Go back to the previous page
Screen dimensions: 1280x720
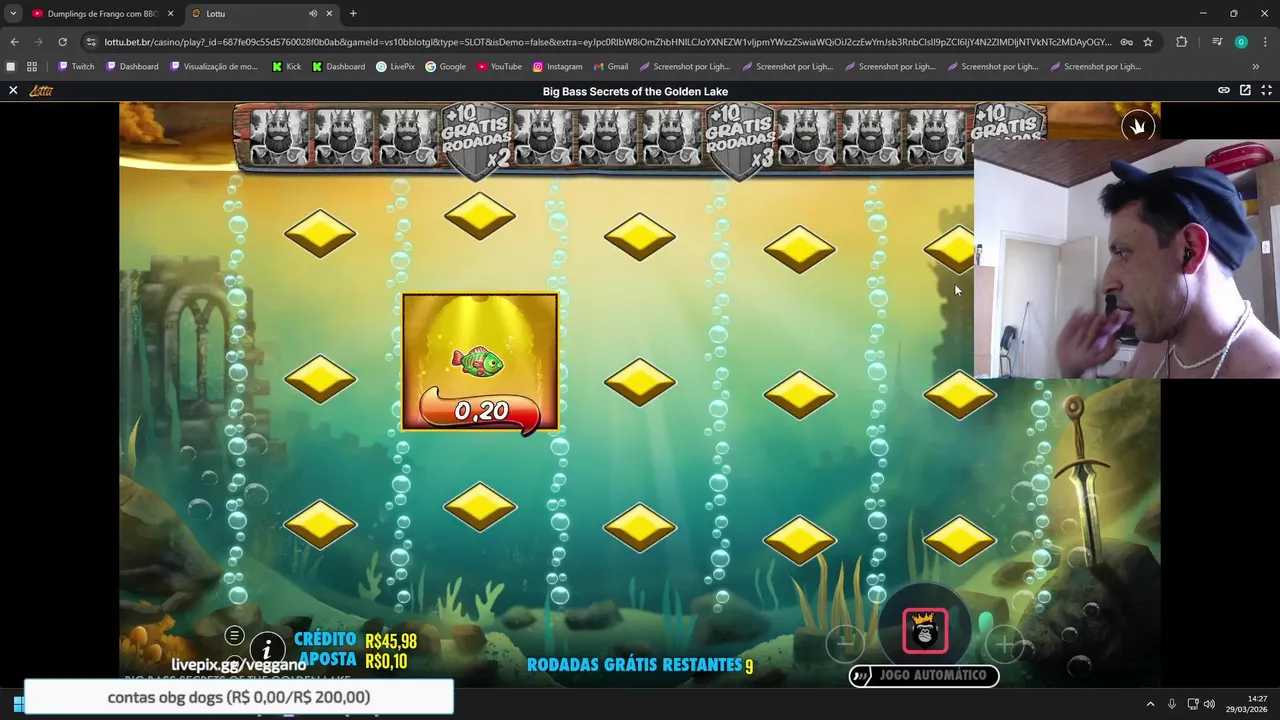click(14, 42)
